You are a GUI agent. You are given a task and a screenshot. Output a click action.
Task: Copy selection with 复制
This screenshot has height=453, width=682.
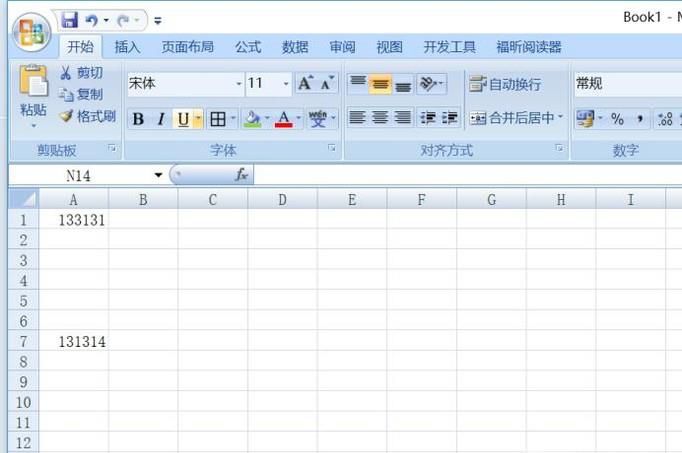click(82, 94)
